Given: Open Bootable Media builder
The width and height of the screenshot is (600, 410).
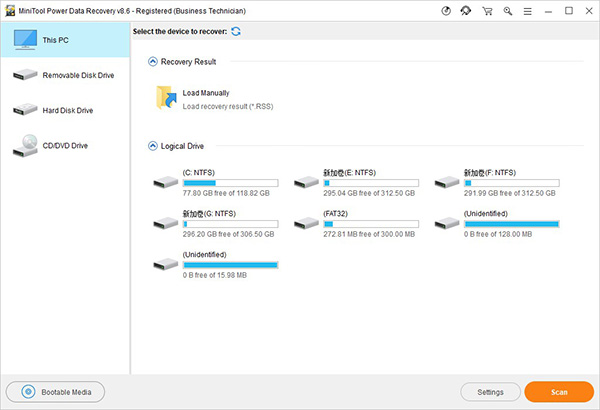Looking at the screenshot, I should click(x=55, y=392).
